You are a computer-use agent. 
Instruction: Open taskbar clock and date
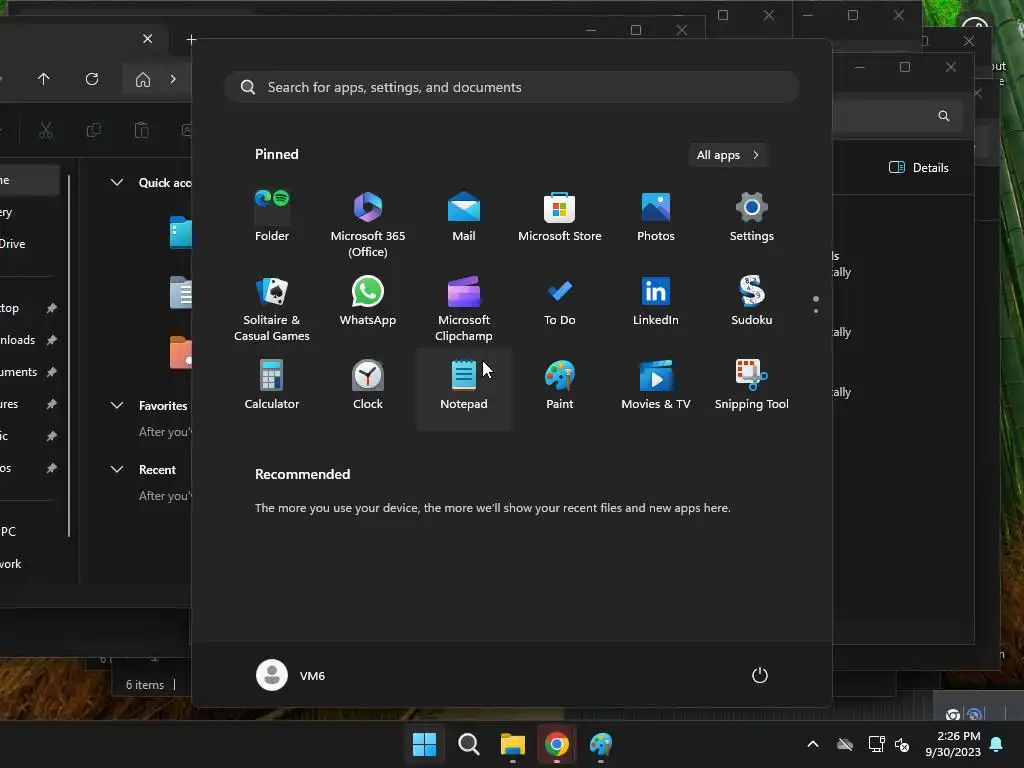(953, 744)
